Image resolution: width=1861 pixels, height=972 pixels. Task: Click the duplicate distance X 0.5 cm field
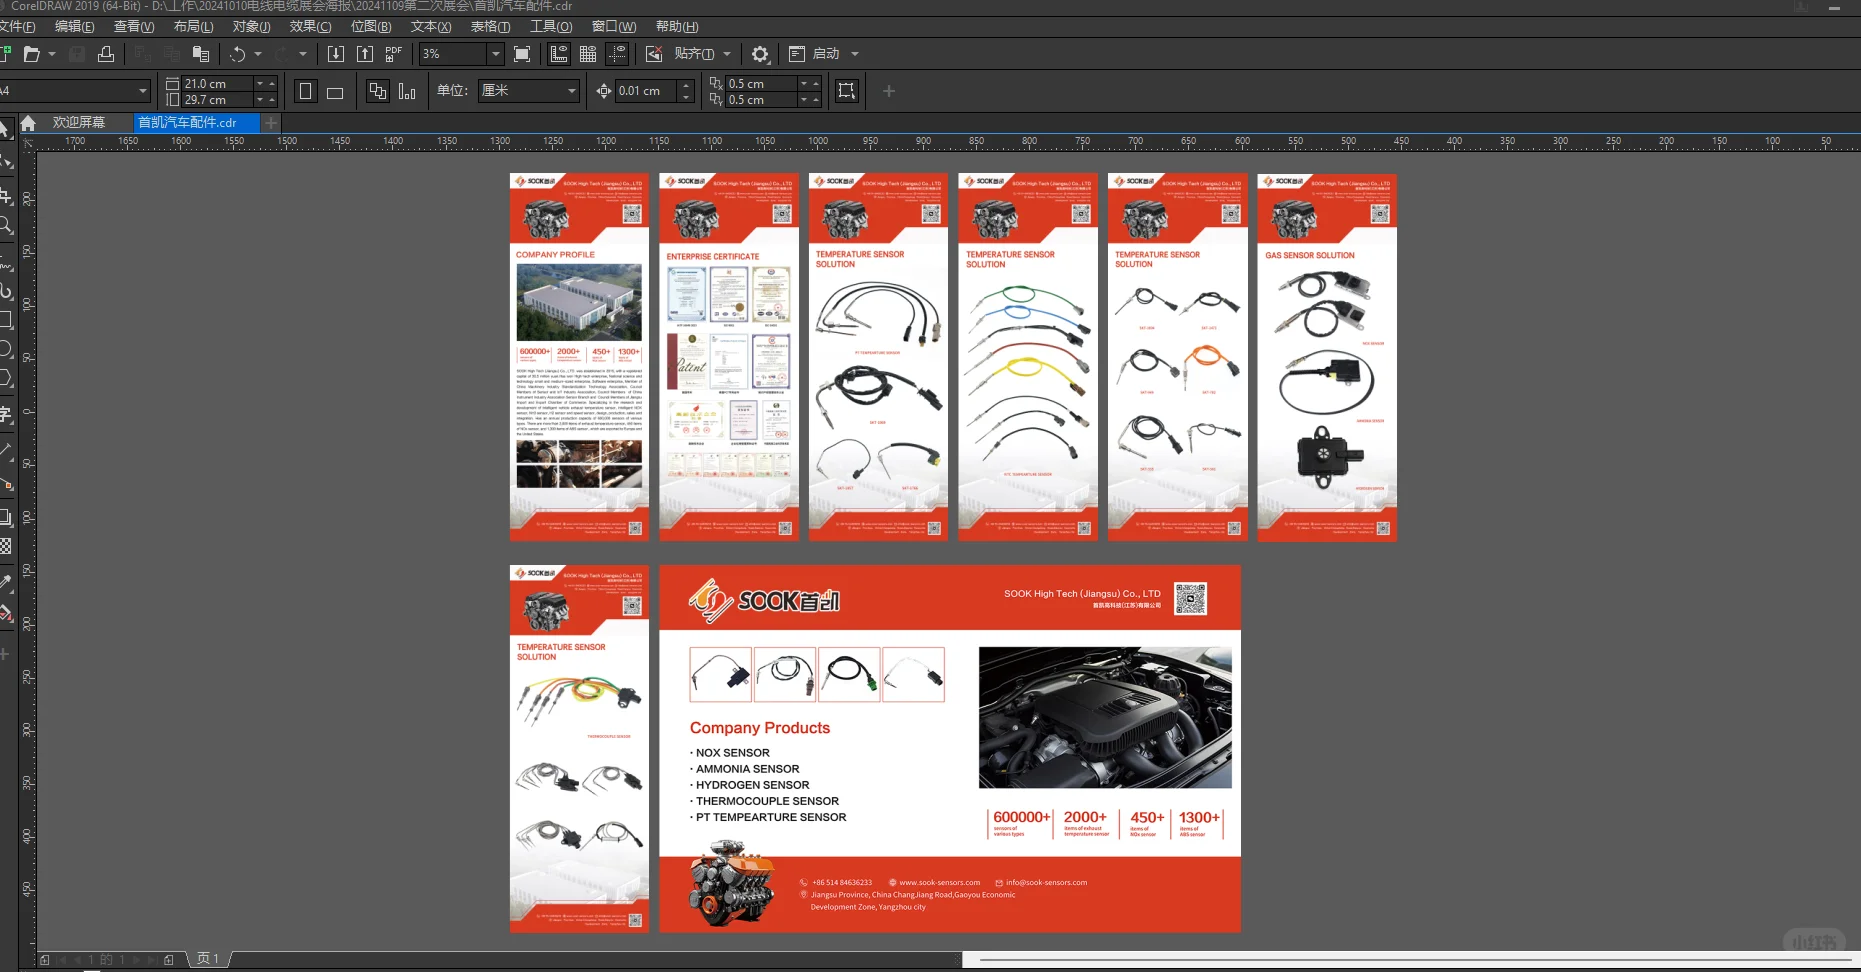[760, 84]
